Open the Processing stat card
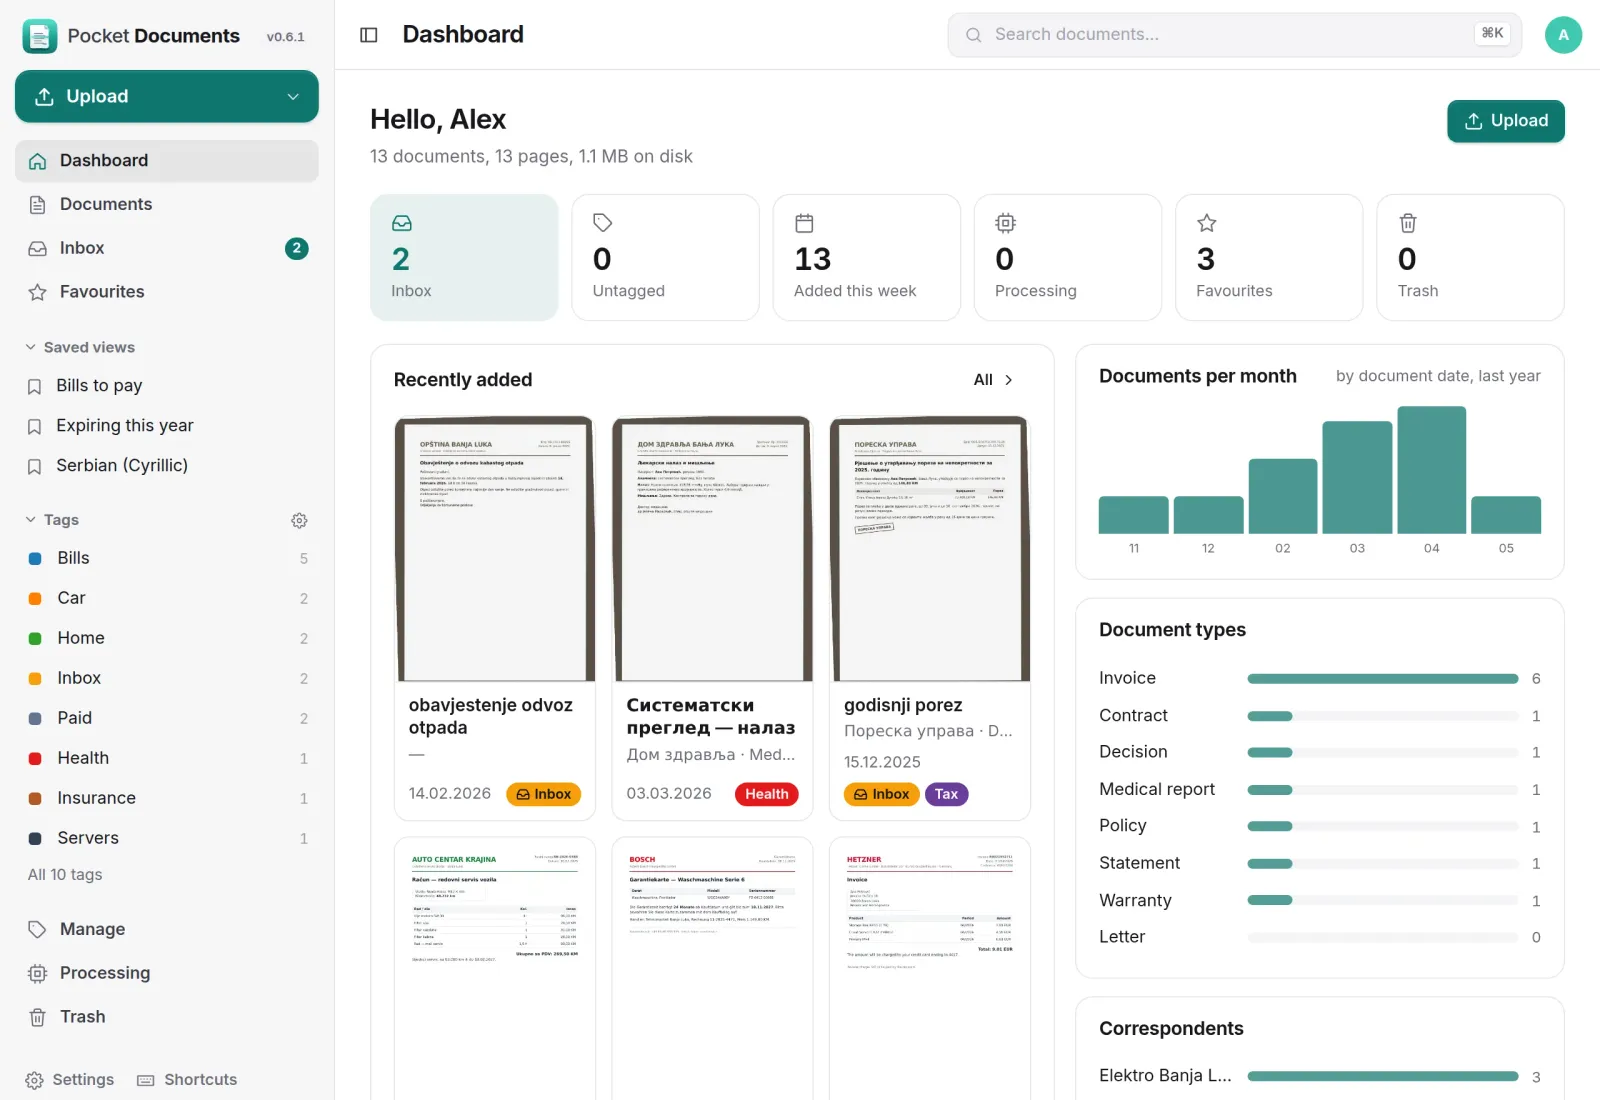 pyautogui.click(x=1068, y=257)
